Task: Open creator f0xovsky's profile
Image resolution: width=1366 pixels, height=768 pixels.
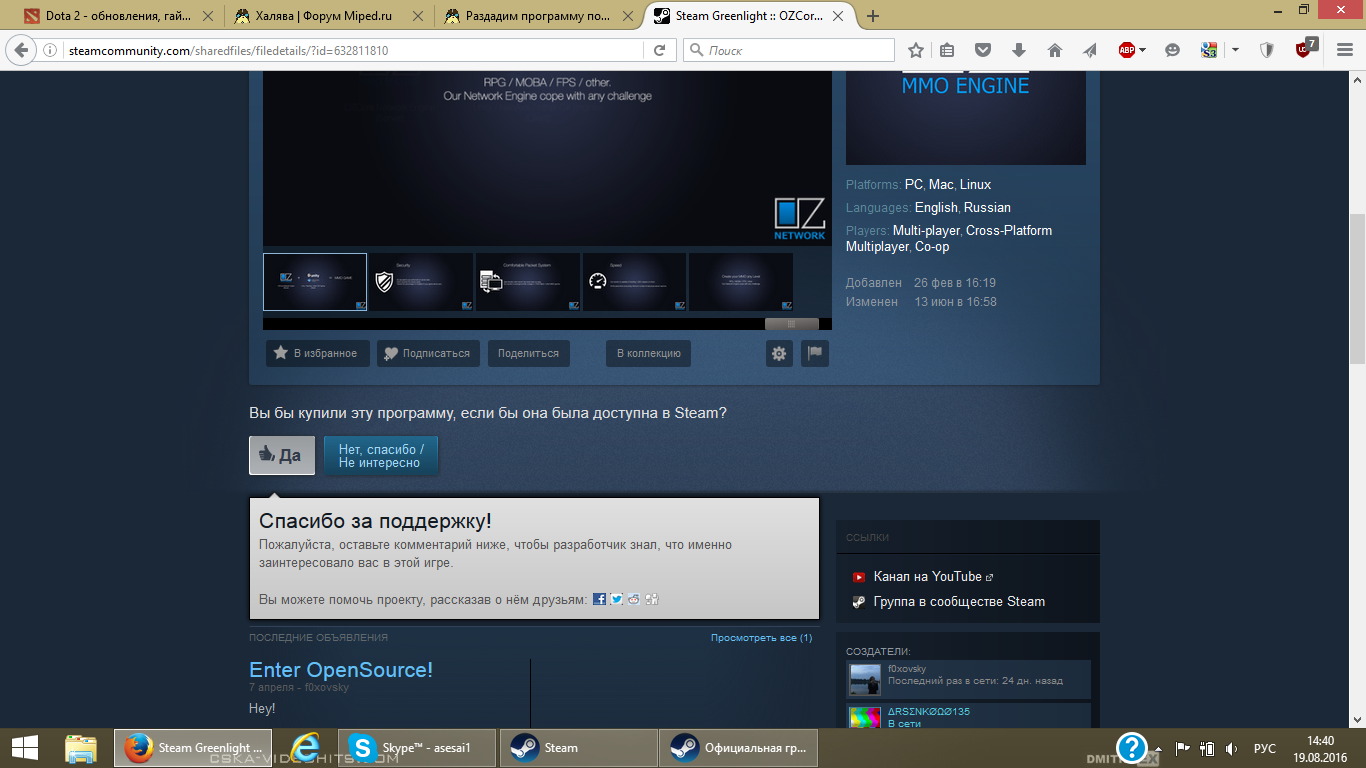Action: click(x=907, y=669)
